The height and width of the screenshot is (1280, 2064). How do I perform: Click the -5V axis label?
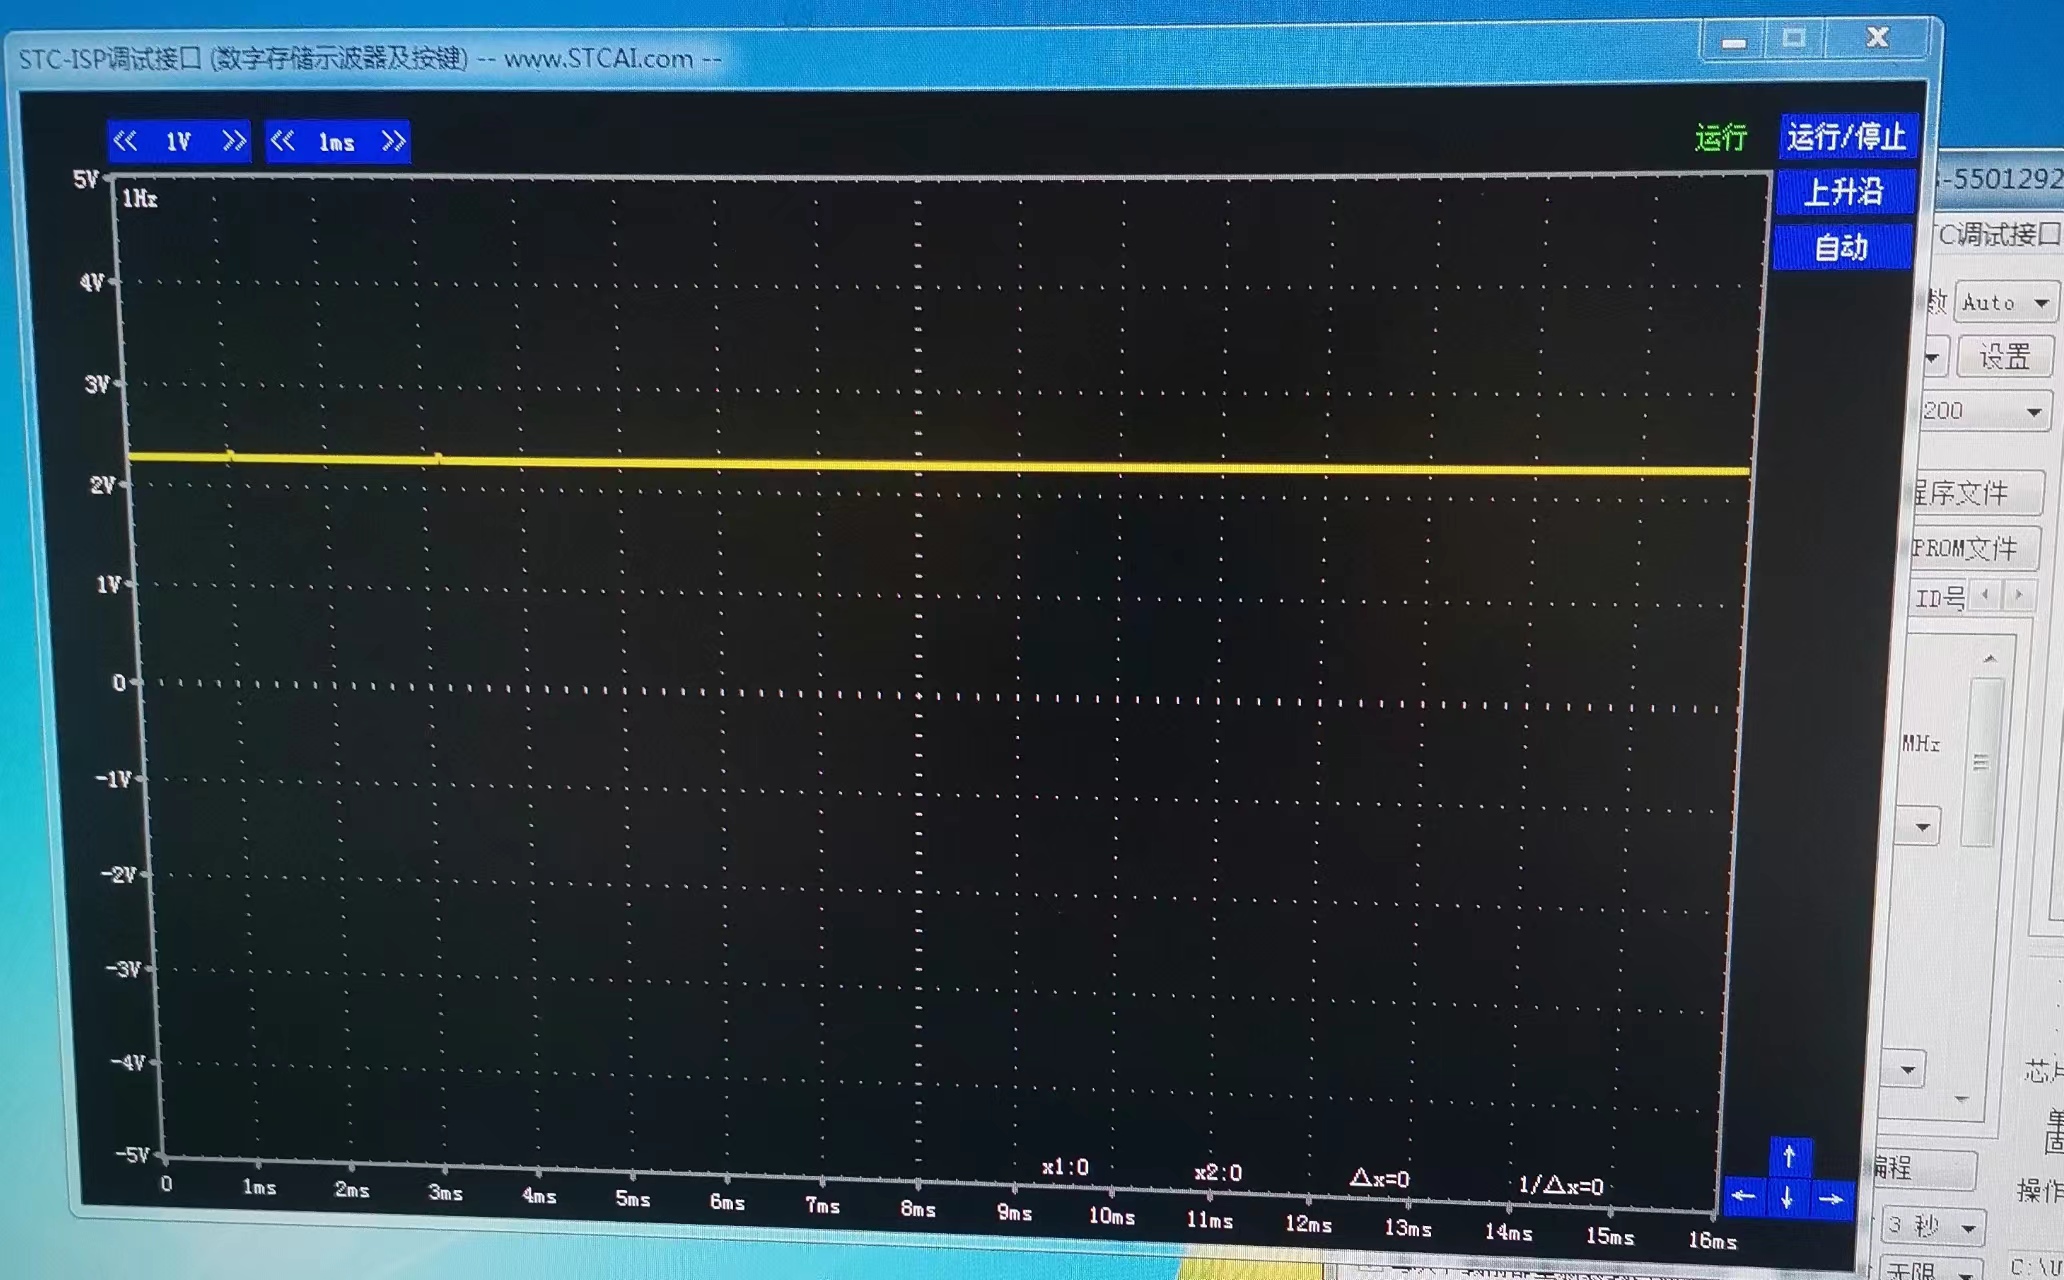point(131,1154)
